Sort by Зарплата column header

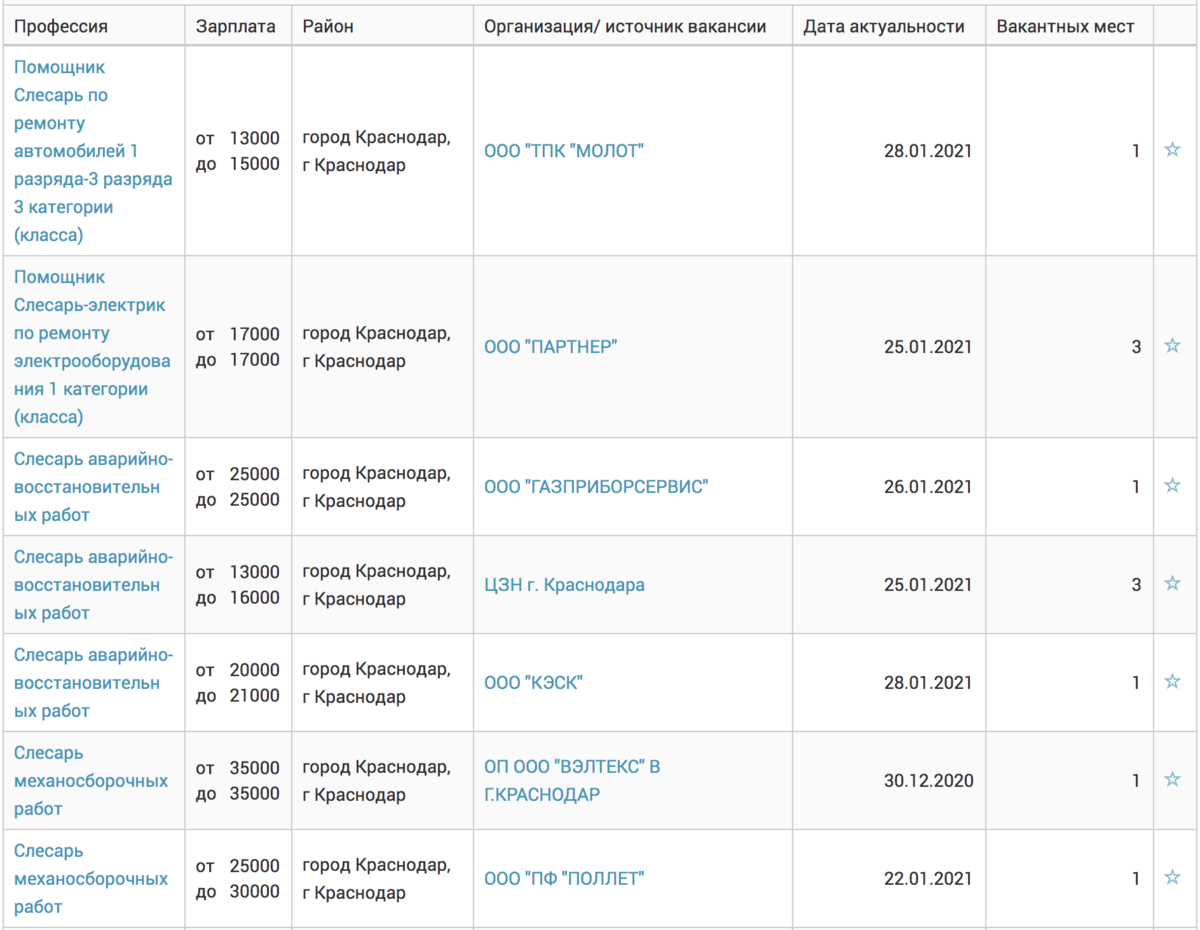[236, 27]
